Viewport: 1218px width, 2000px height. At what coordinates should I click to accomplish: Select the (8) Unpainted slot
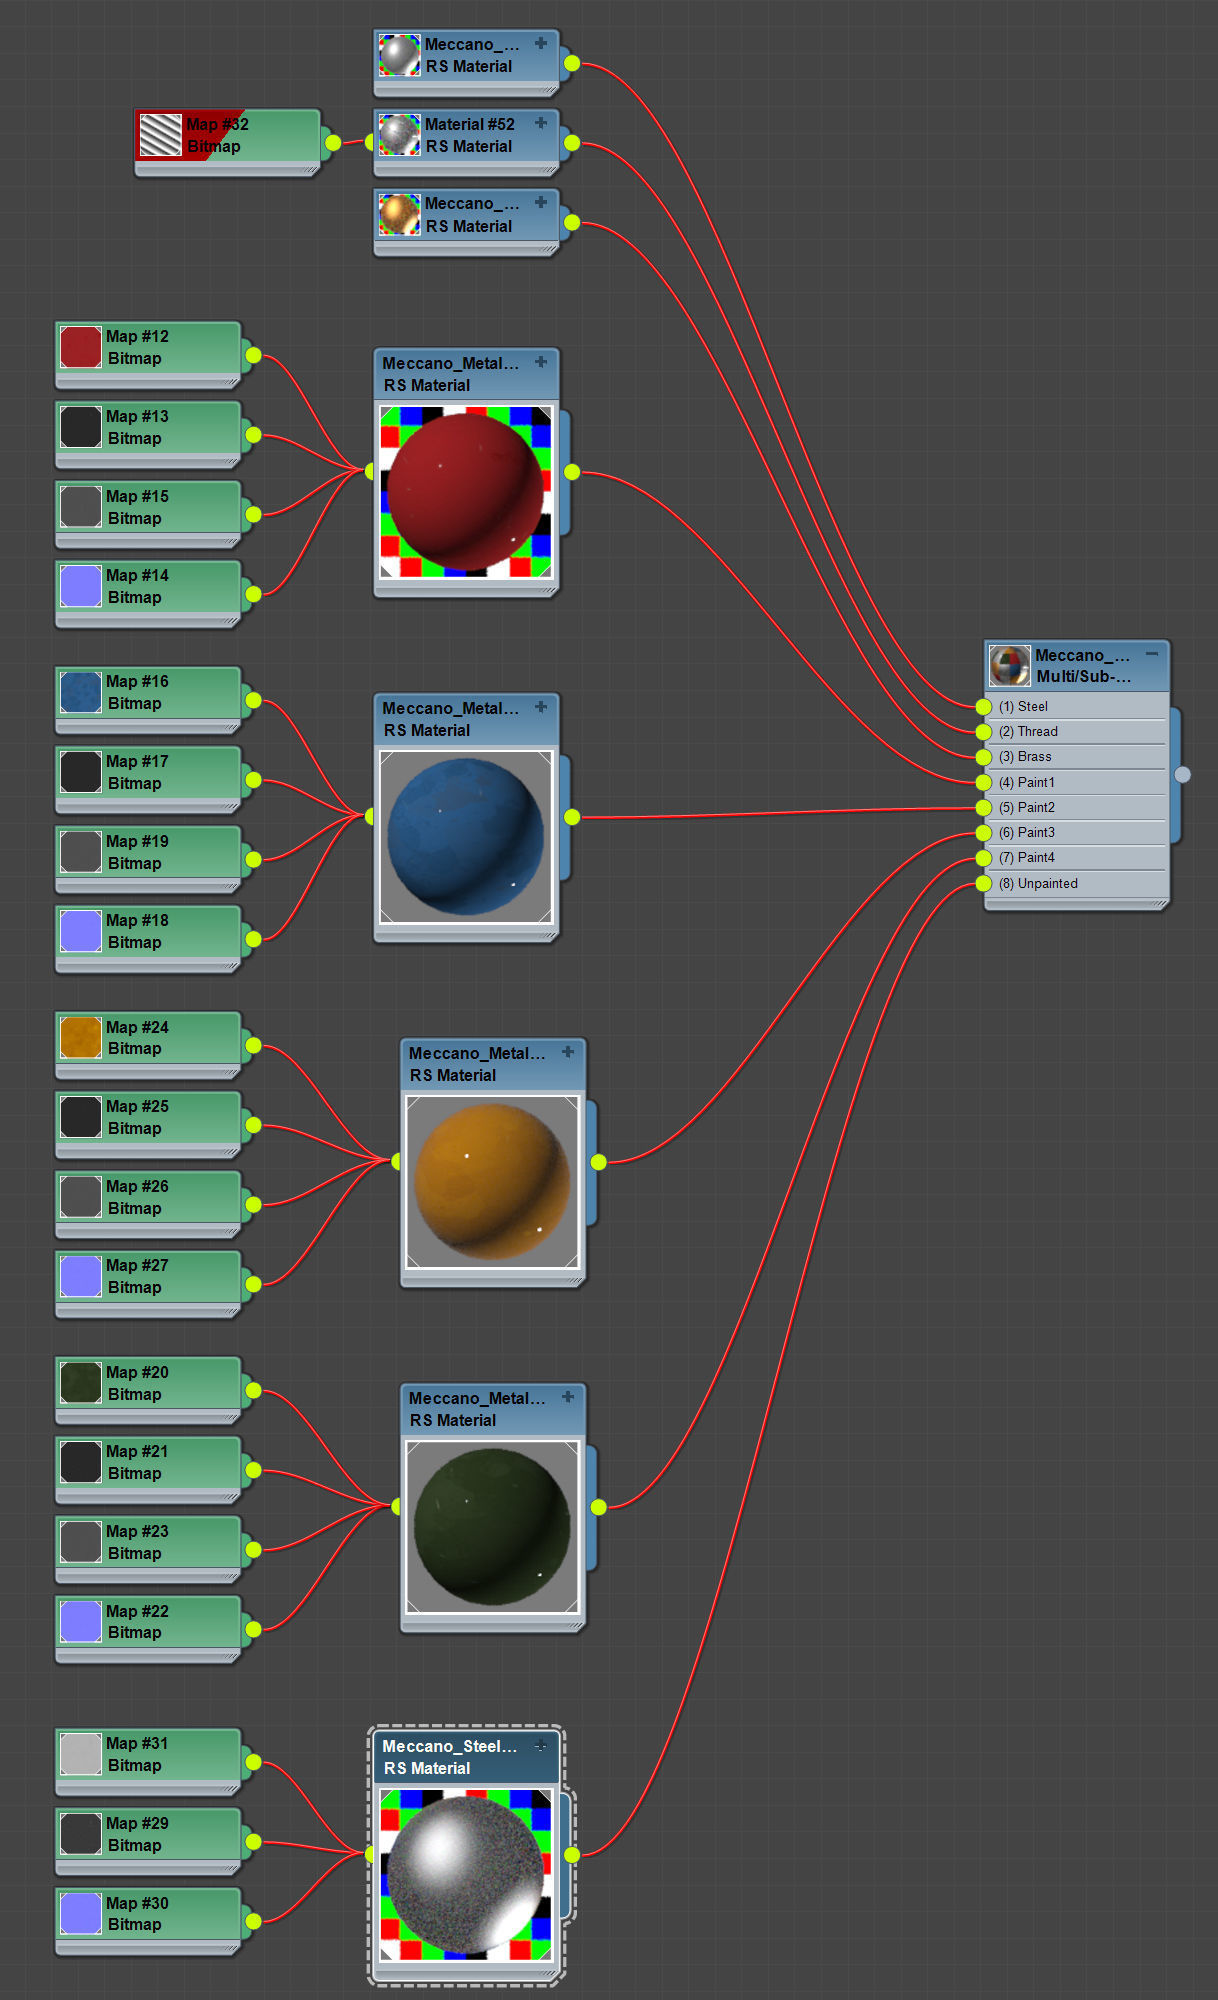[1076, 883]
